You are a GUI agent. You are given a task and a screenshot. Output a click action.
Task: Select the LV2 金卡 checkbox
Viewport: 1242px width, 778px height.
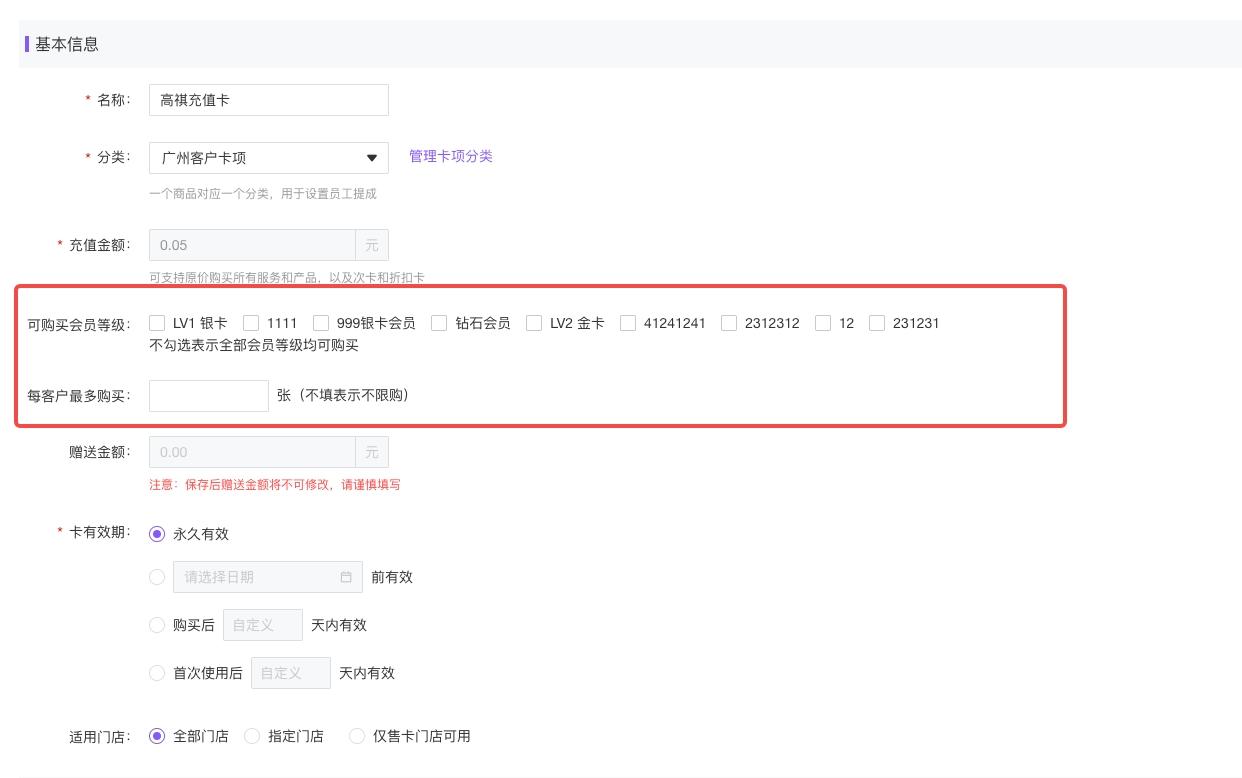point(534,323)
